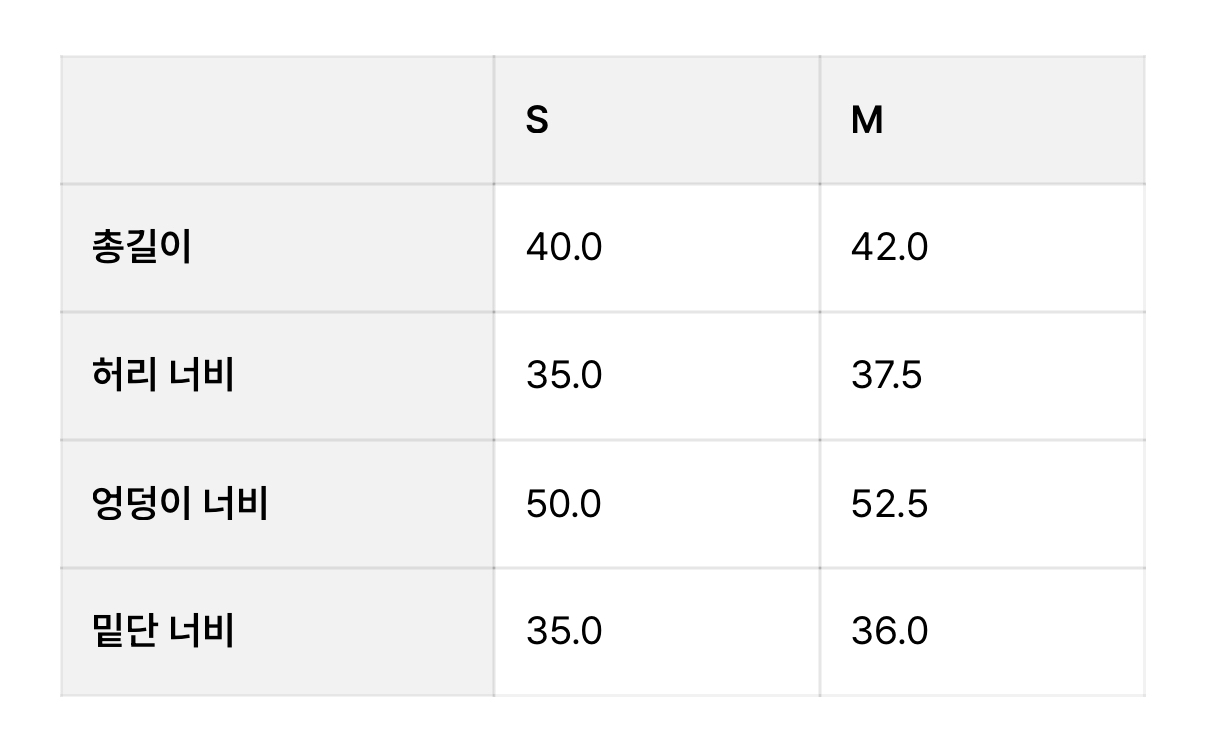Click the 50.0 hip width value
The height and width of the screenshot is (737, 1206).
coord(564,504)
